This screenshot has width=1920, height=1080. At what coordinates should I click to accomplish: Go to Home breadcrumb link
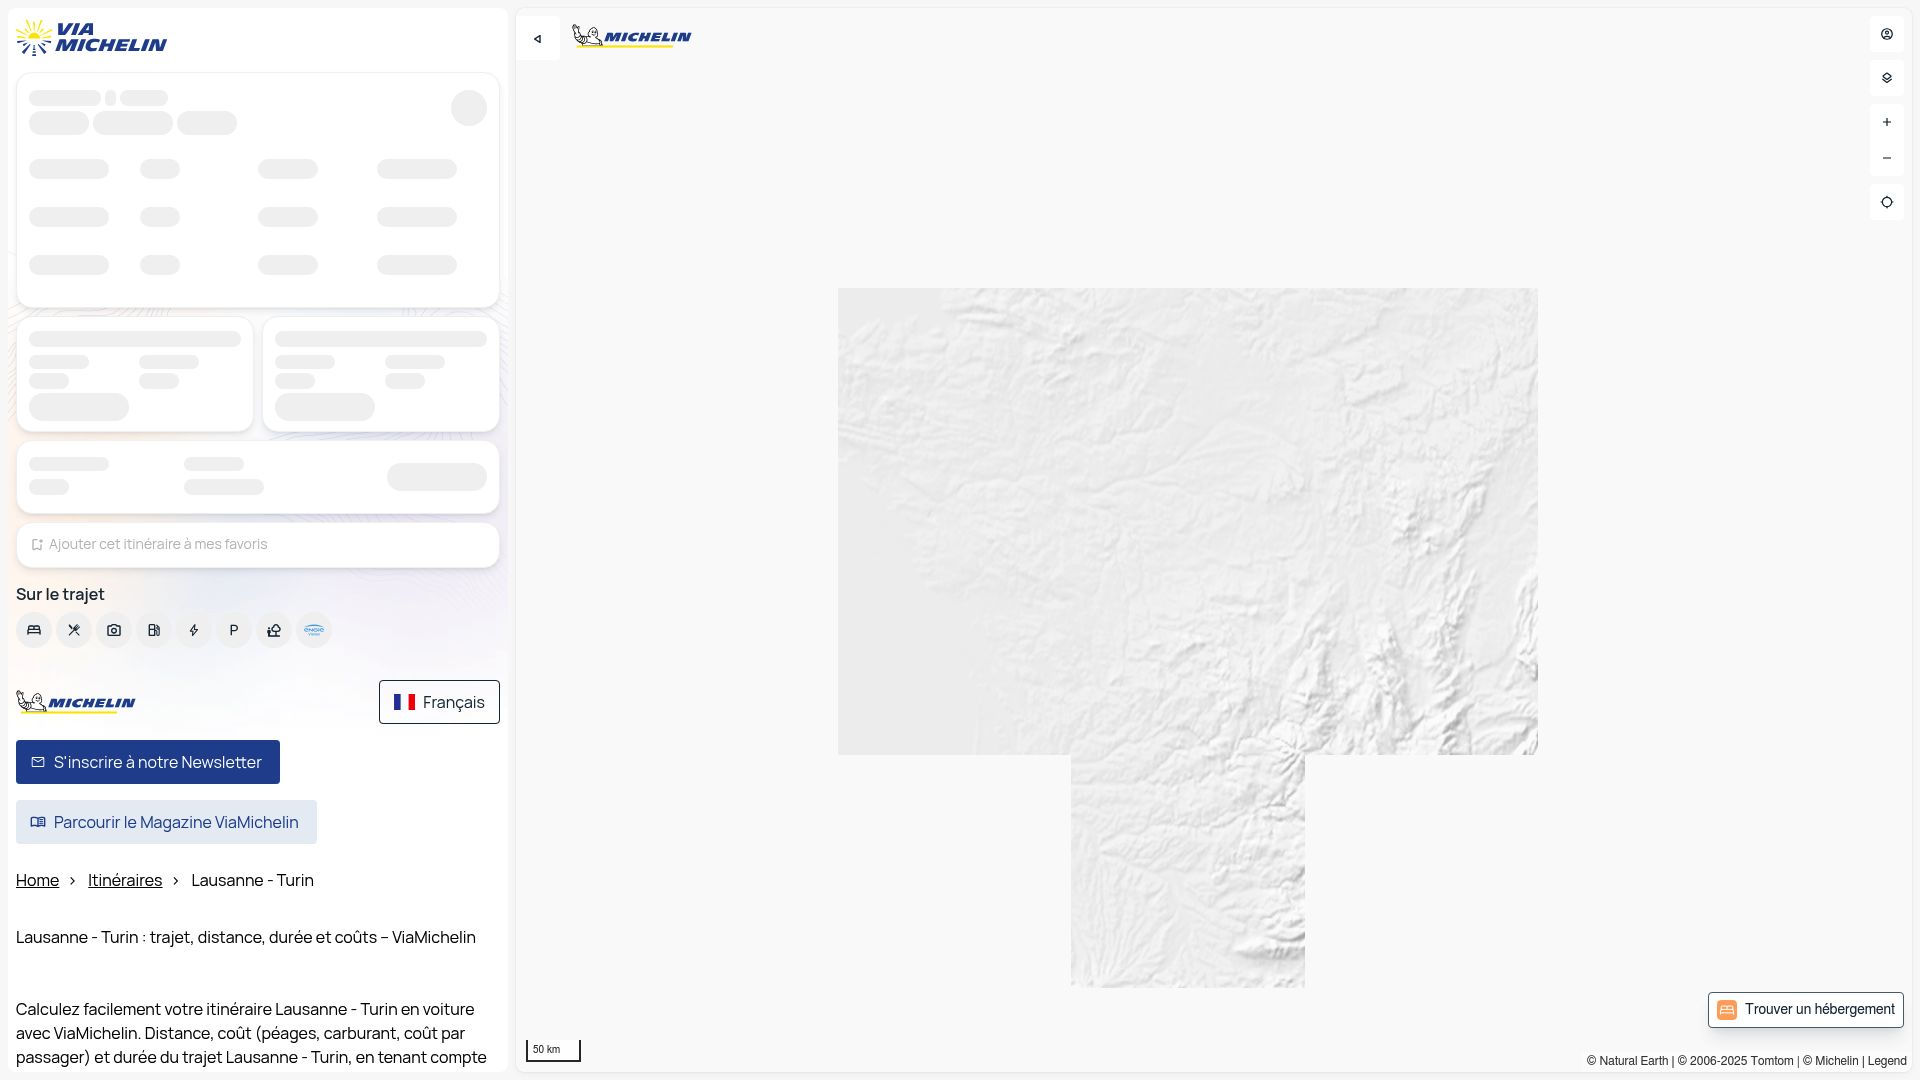[x=37, y=880]
